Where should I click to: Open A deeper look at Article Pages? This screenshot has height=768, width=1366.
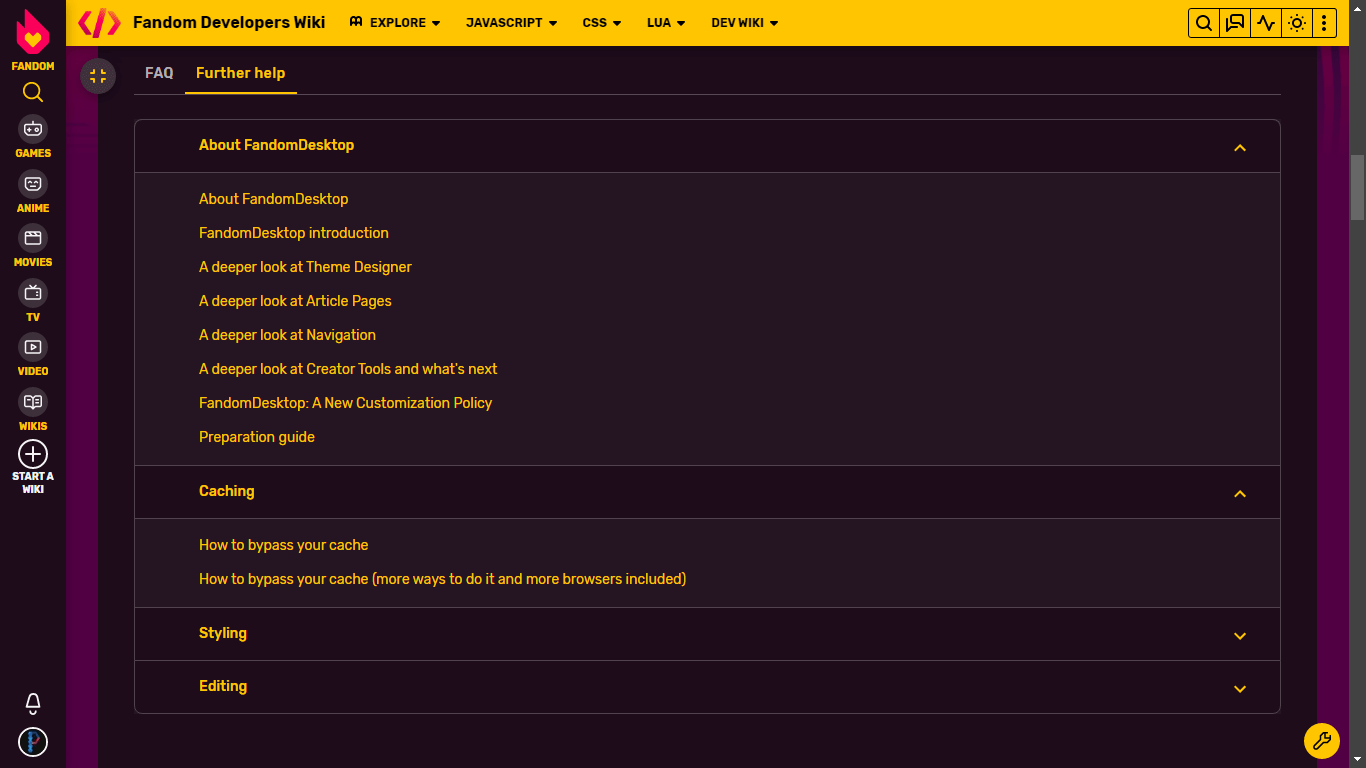coord(295,301)
